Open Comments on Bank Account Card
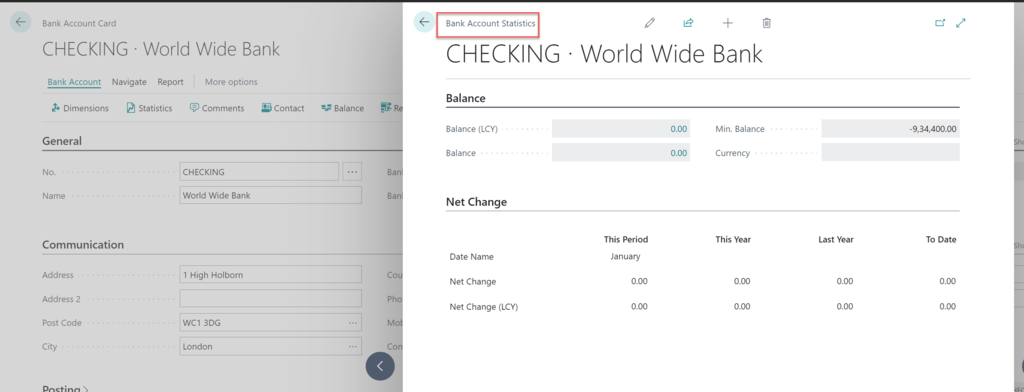Image resolution: width=1024 pixels, height=392 pixels. [x=217, y=108]
